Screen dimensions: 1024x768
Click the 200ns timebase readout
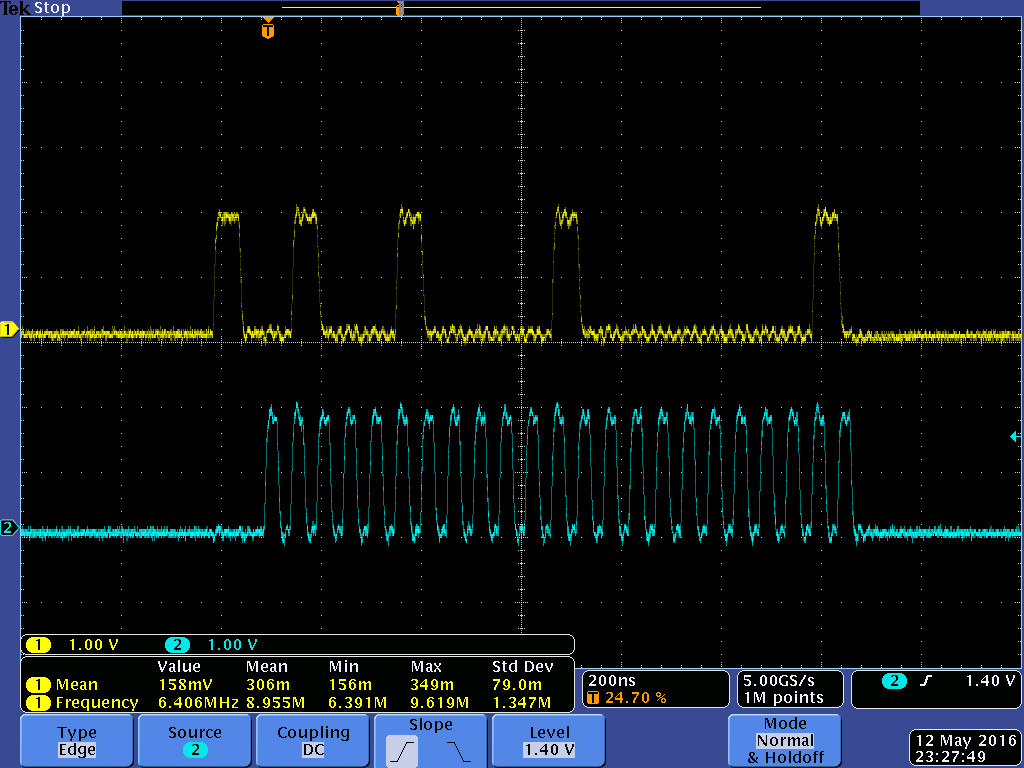(x=610, y=681)
